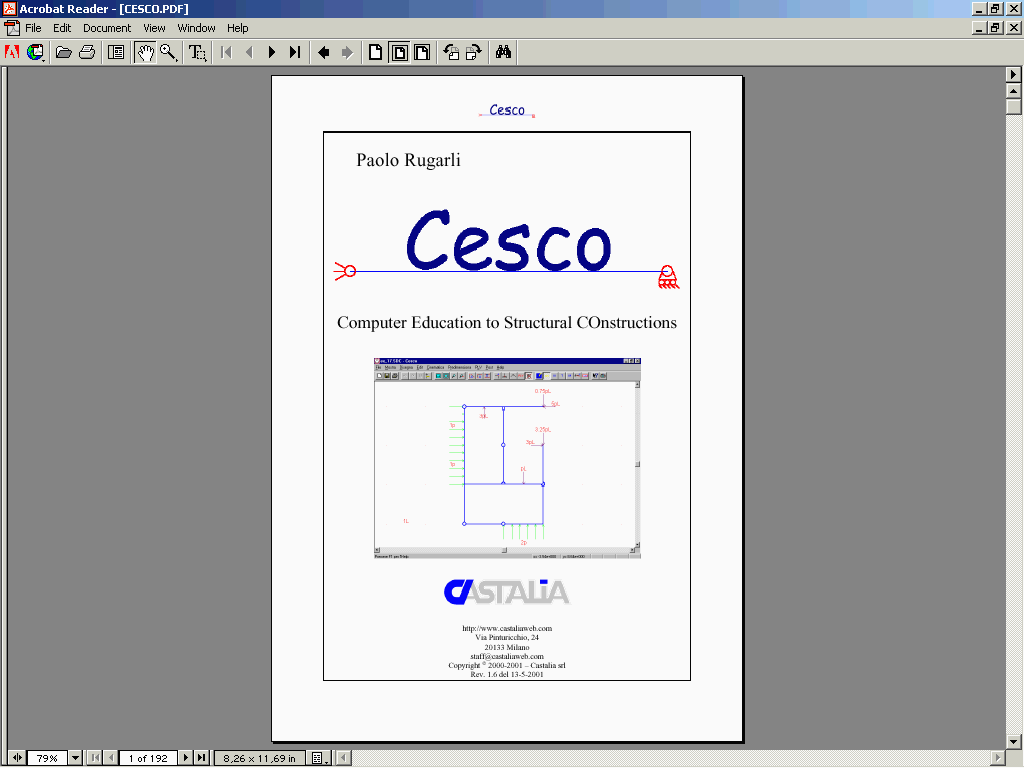Image resolution: width=1024 pixels, height=768 pixels.
Task: Open the Find binoculars tool
Action: tap(503, 52)
